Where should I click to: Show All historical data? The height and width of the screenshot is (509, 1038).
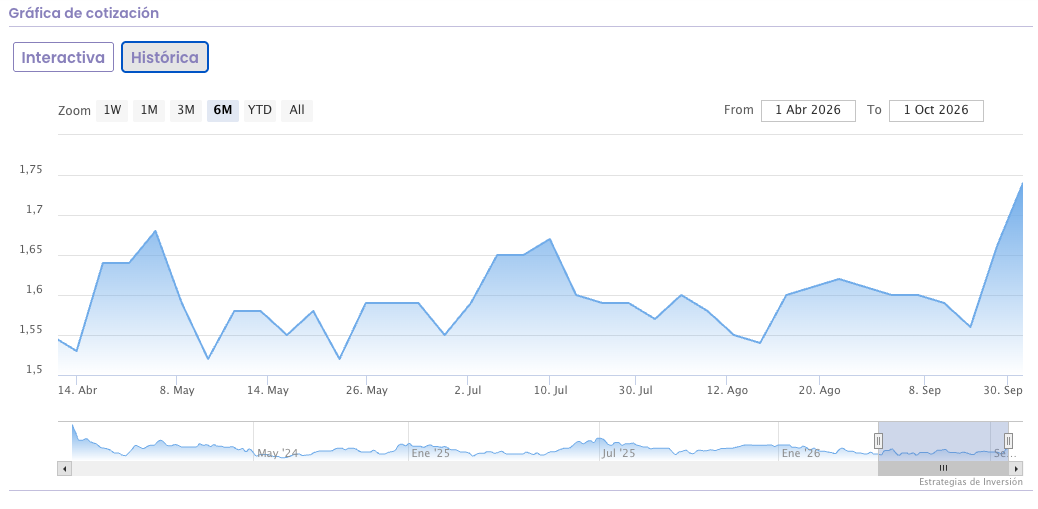(x=297, y=110)
